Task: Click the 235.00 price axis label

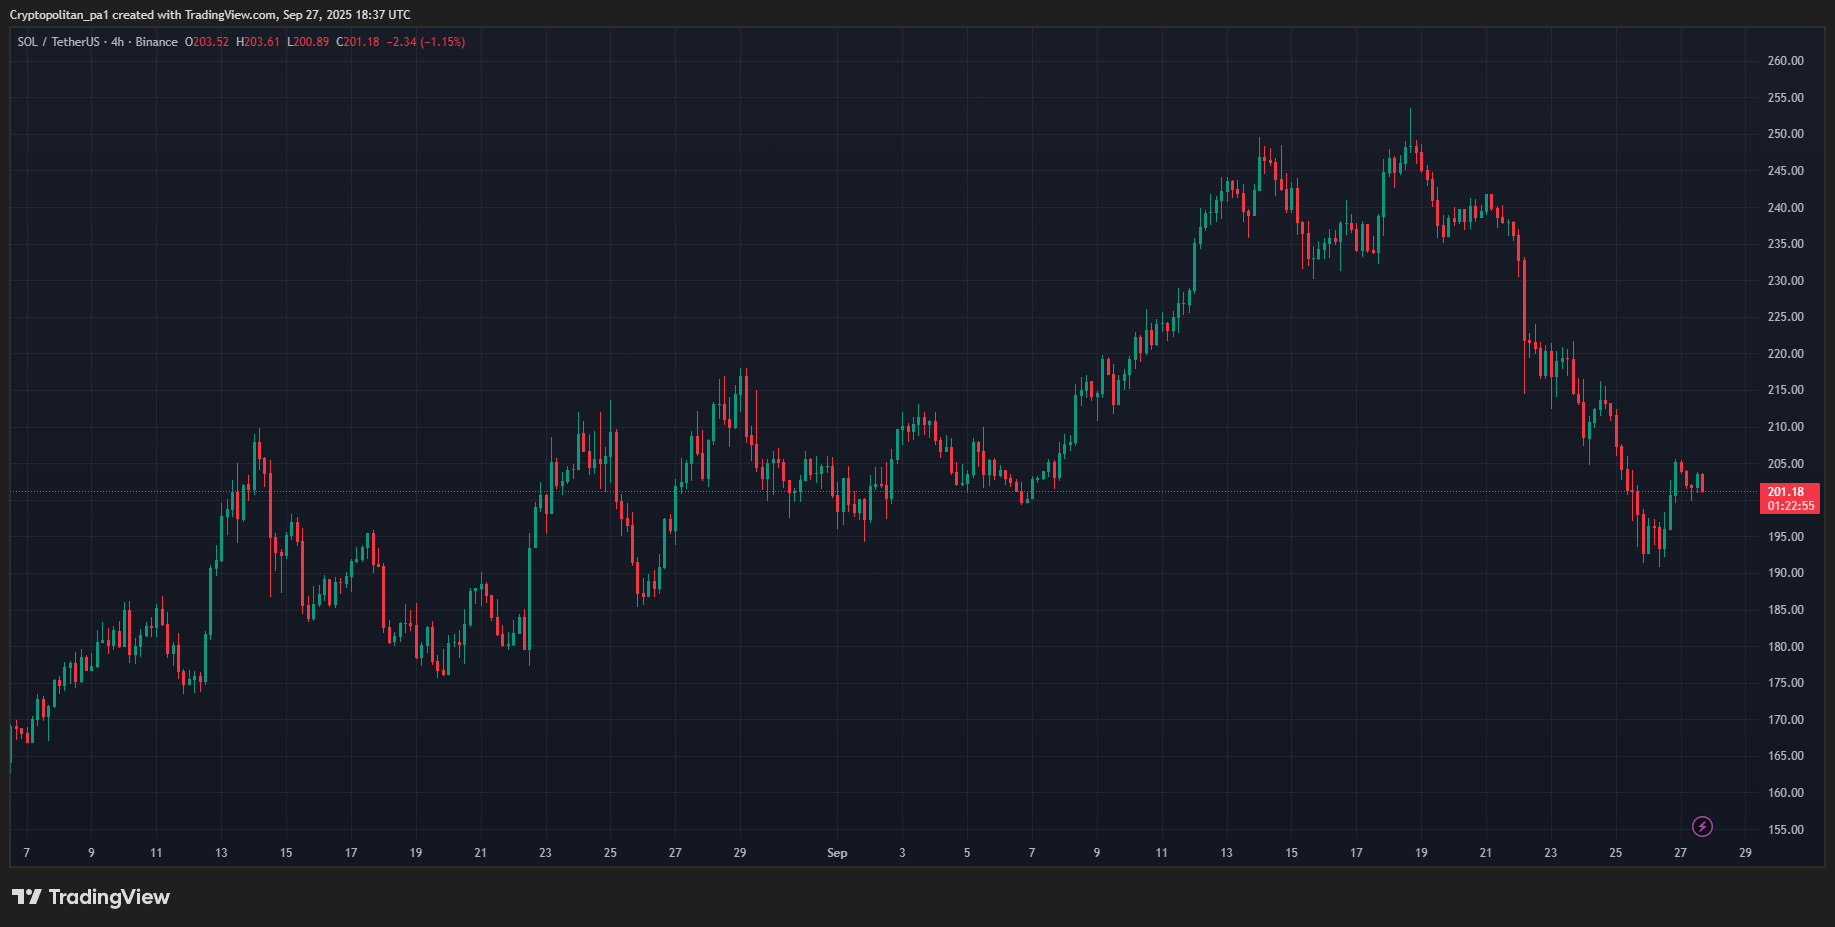Action: point(1786,244)
